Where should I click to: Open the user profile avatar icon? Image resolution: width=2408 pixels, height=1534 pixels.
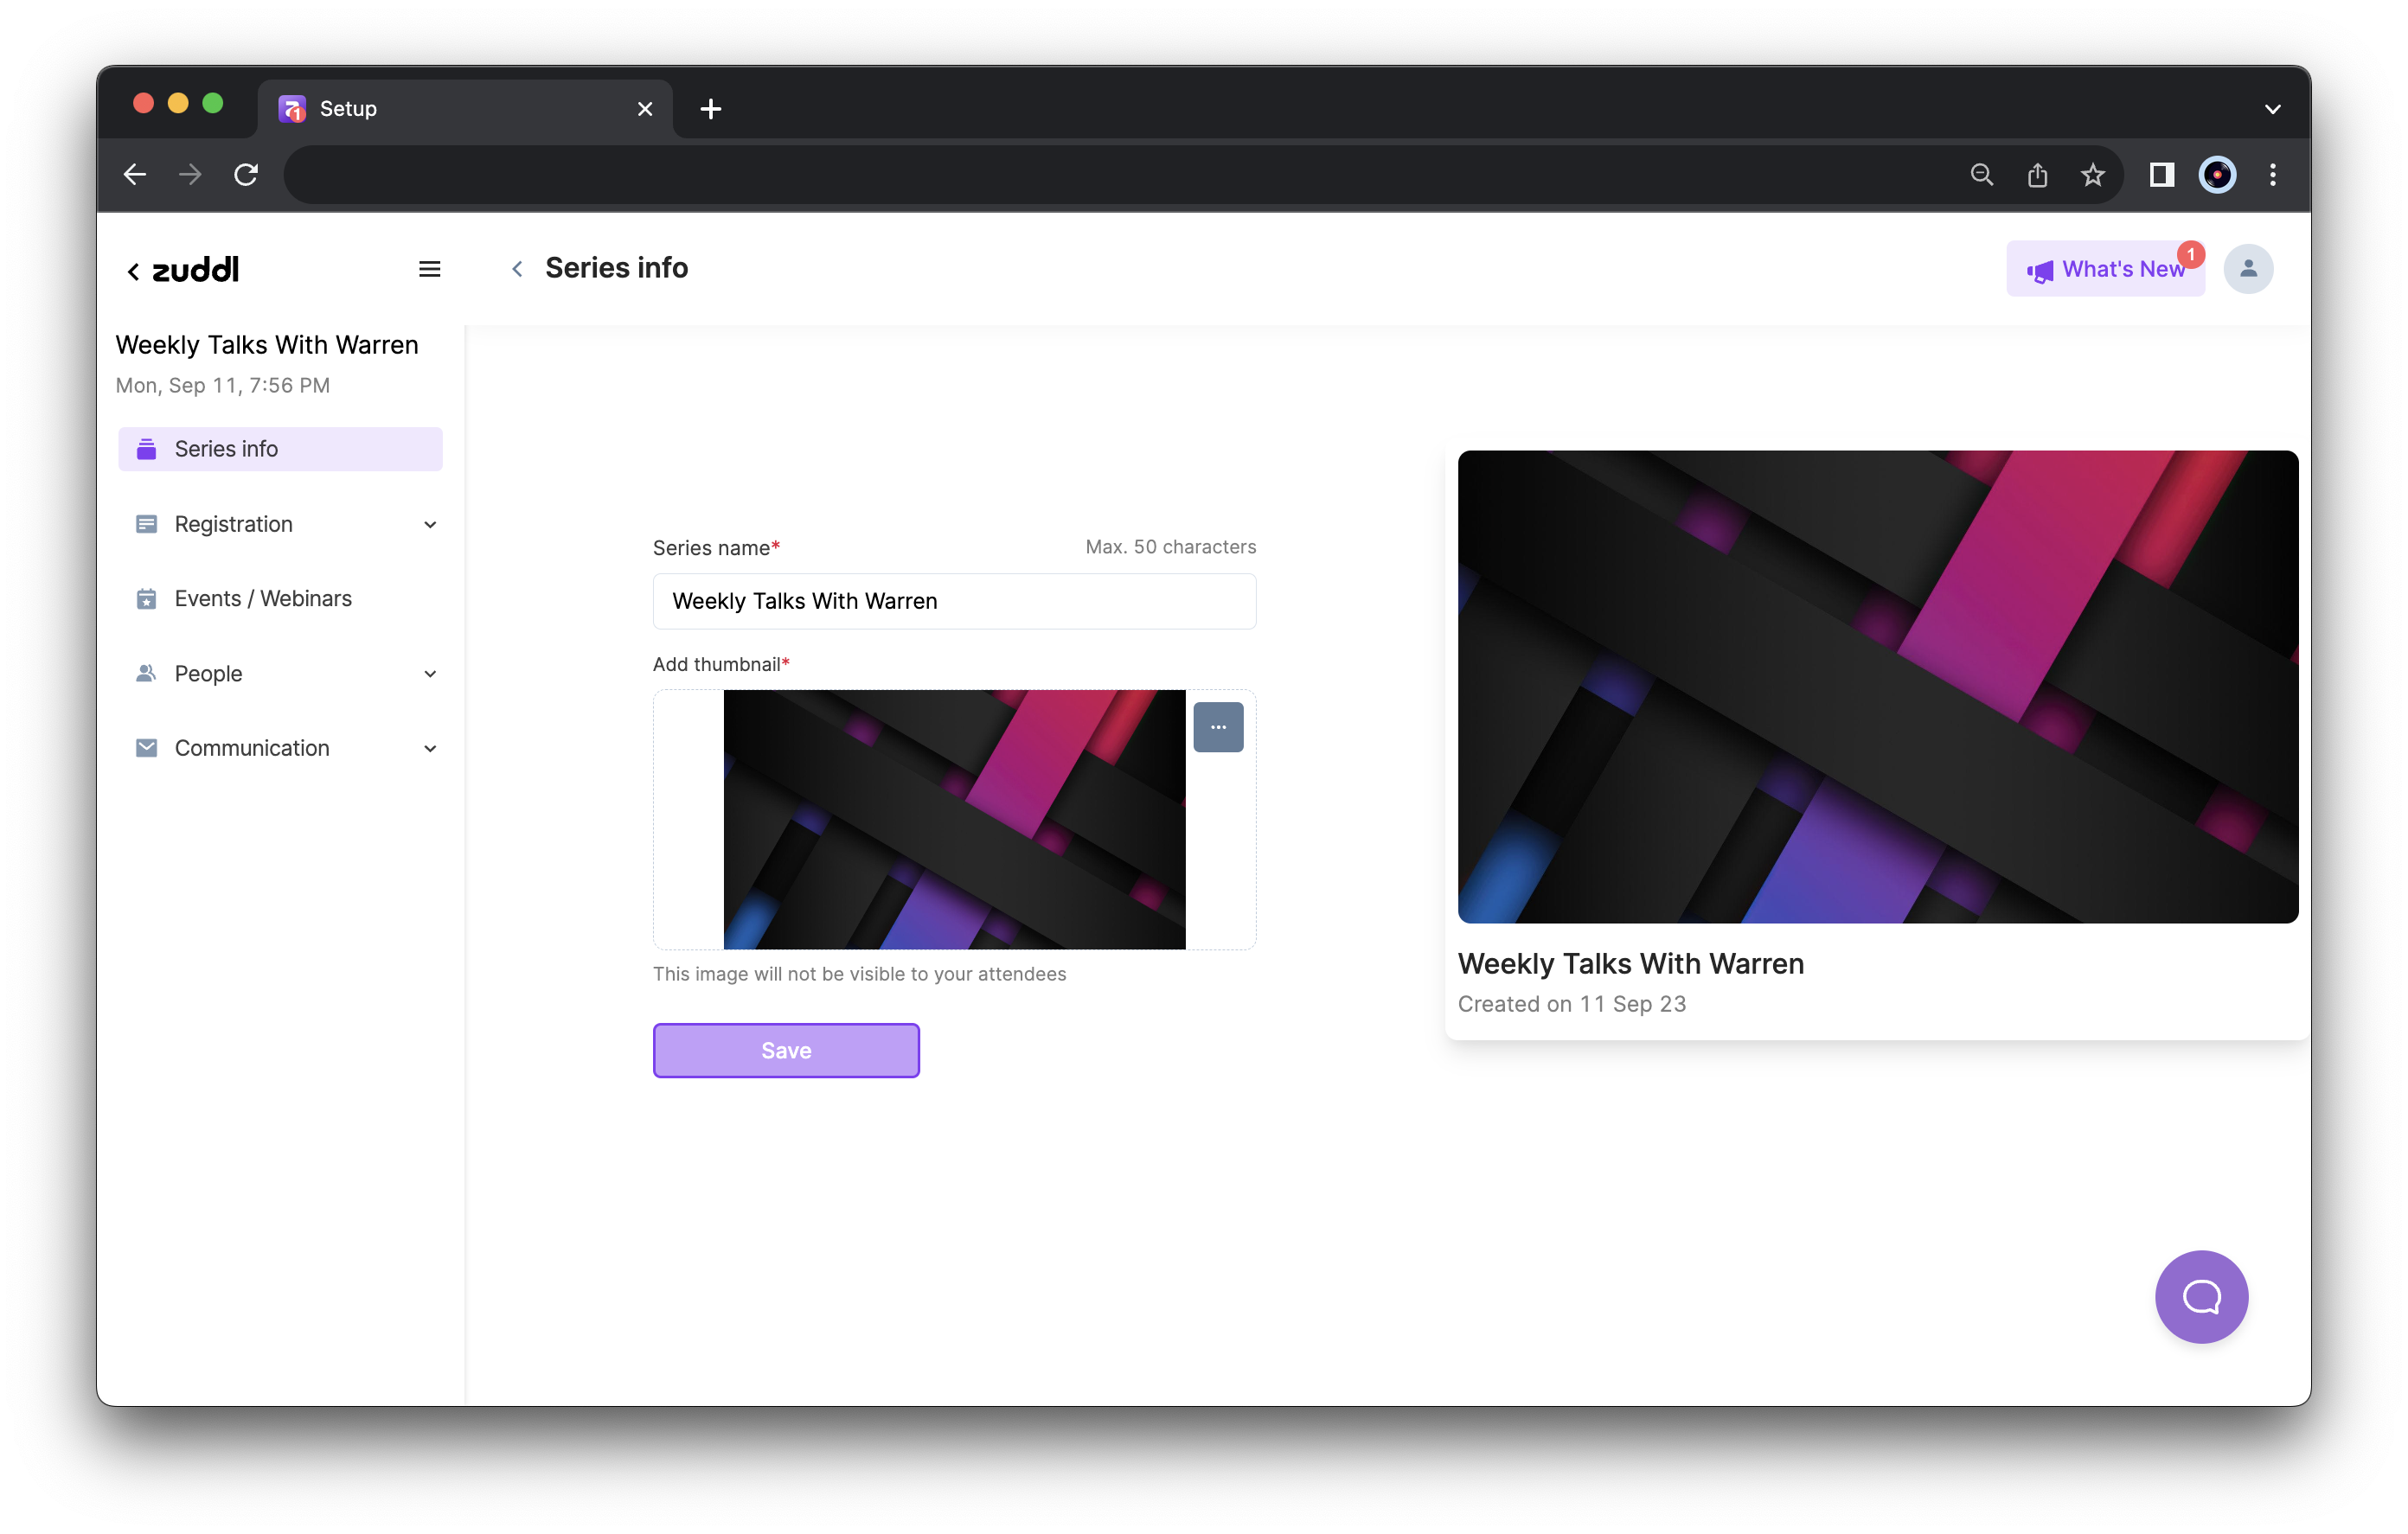(x=2247, y=269)
